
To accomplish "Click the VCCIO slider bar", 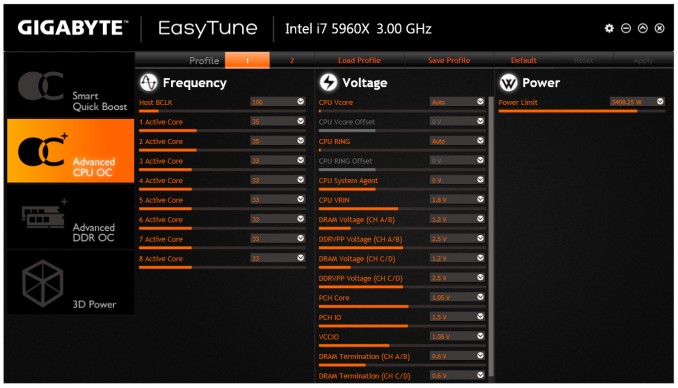I will (402, 346).
